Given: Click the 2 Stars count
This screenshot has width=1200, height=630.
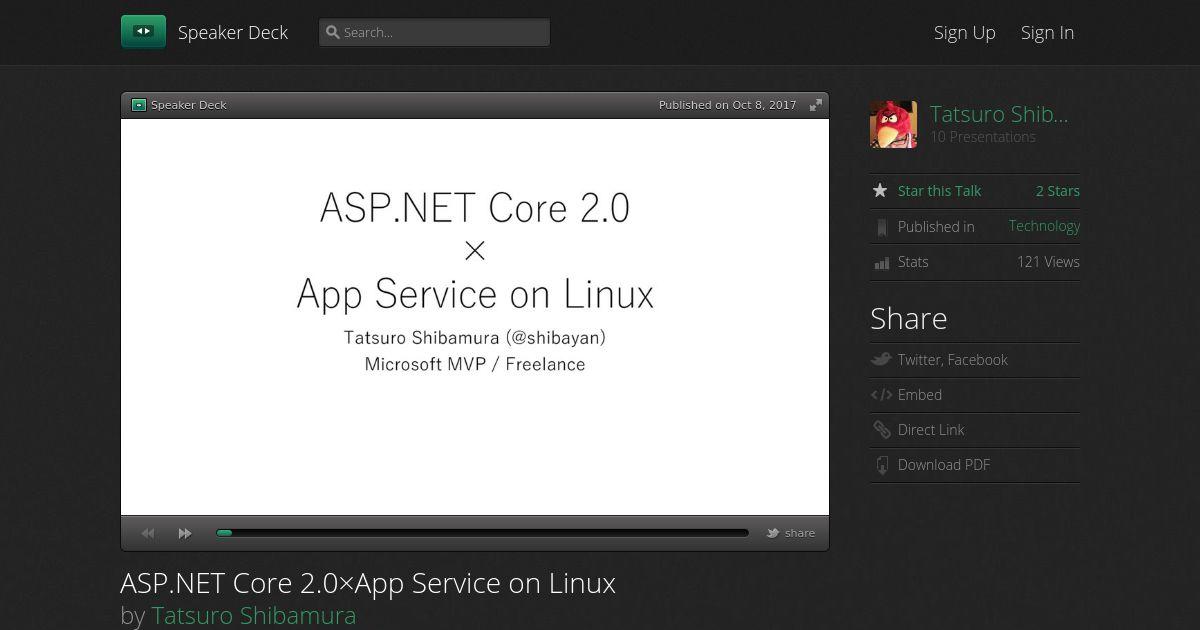Looking at the screenshot, I should [1058, 191].
